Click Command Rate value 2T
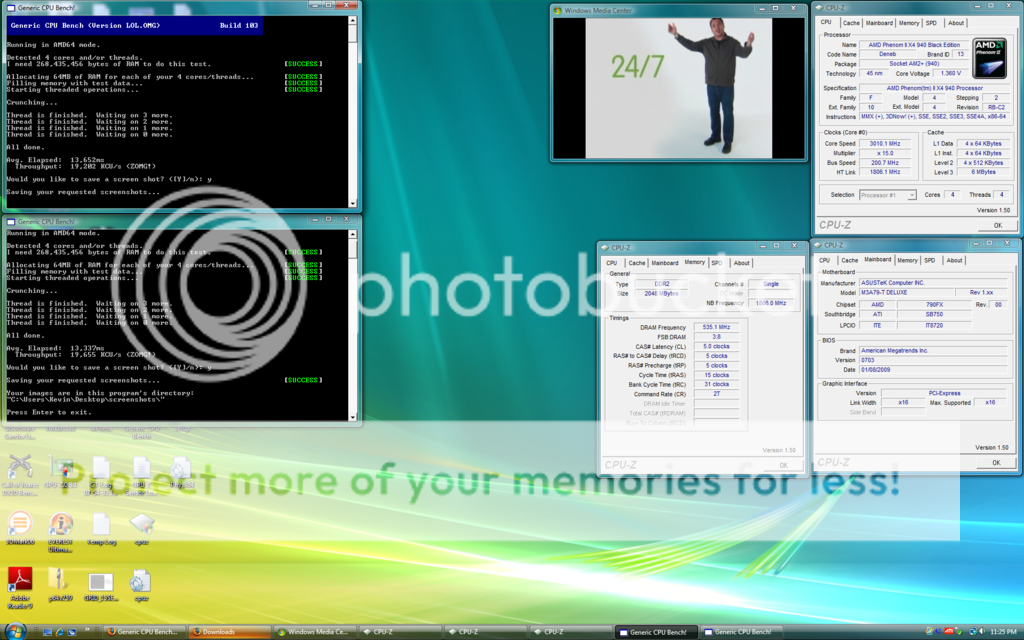 [x=716, y=394]
